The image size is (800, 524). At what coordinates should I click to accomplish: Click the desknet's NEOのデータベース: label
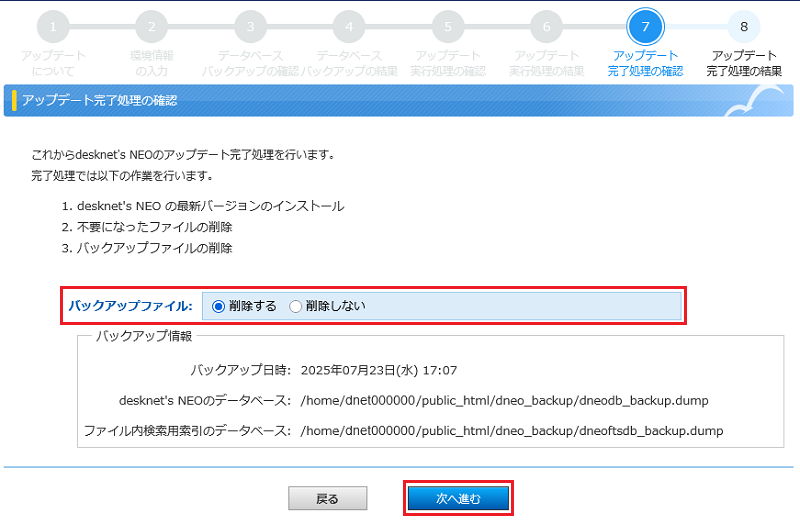[x=205, y=401]
